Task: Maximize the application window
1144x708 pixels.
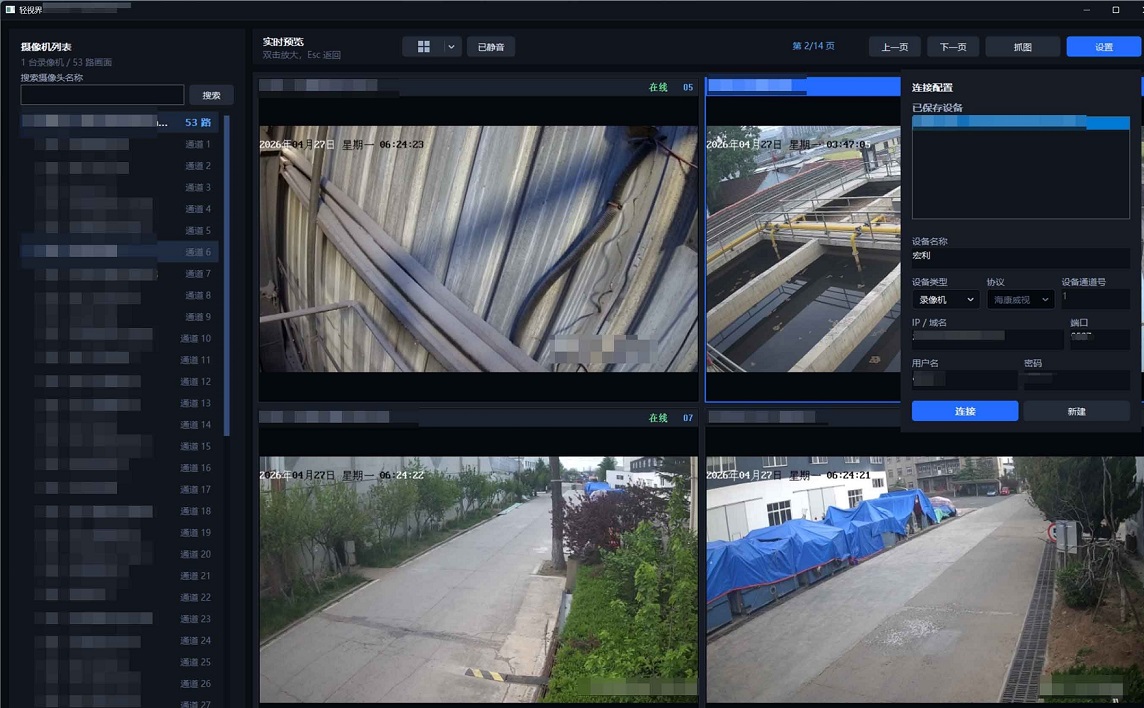Action: [x=1116, y=9]
